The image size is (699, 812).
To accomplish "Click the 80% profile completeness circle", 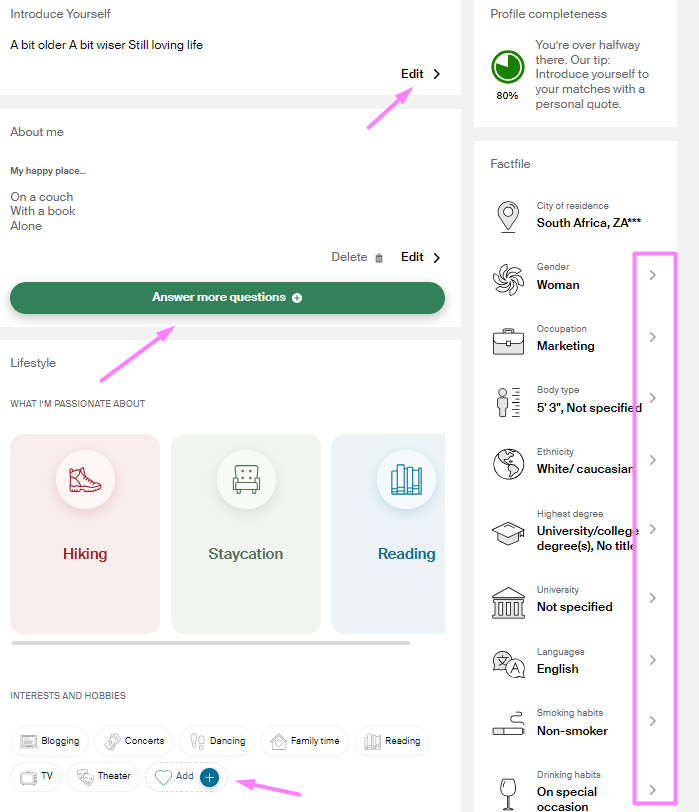I will 507,68.
